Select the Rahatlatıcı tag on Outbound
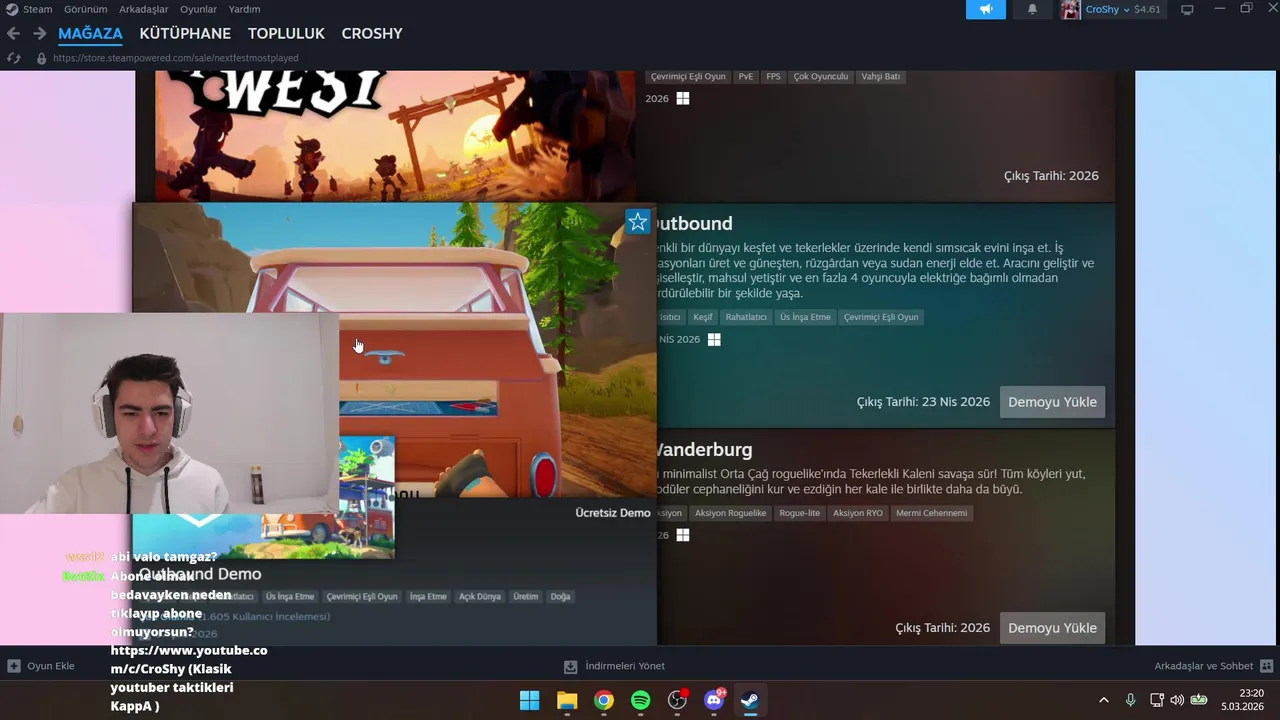This screenshot has height=720, width=1280. [746, 317]
